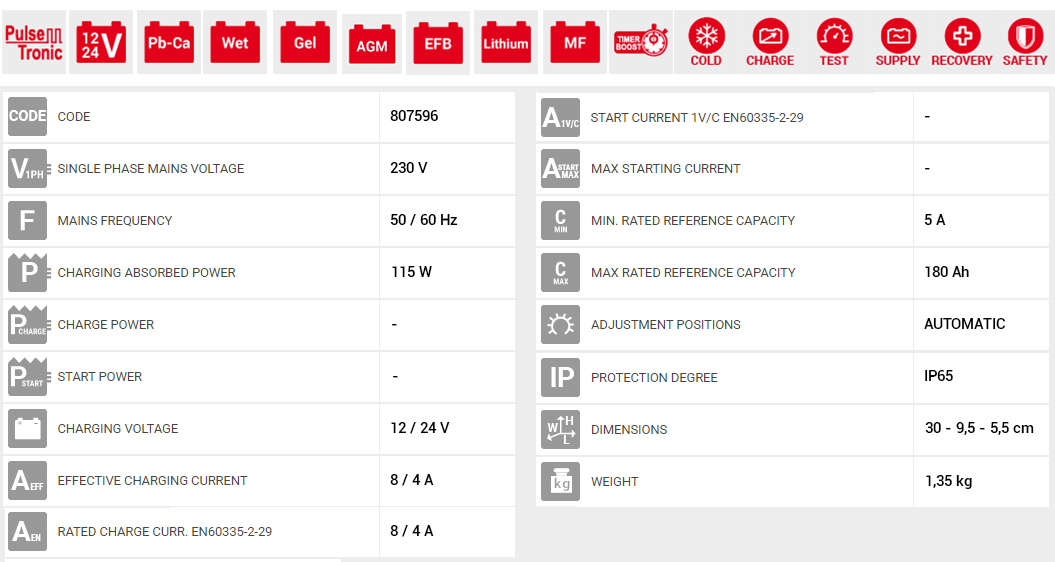Select the MF battery icon
The height and width of the screenshot is (562, 1055).
click(575, 43)
